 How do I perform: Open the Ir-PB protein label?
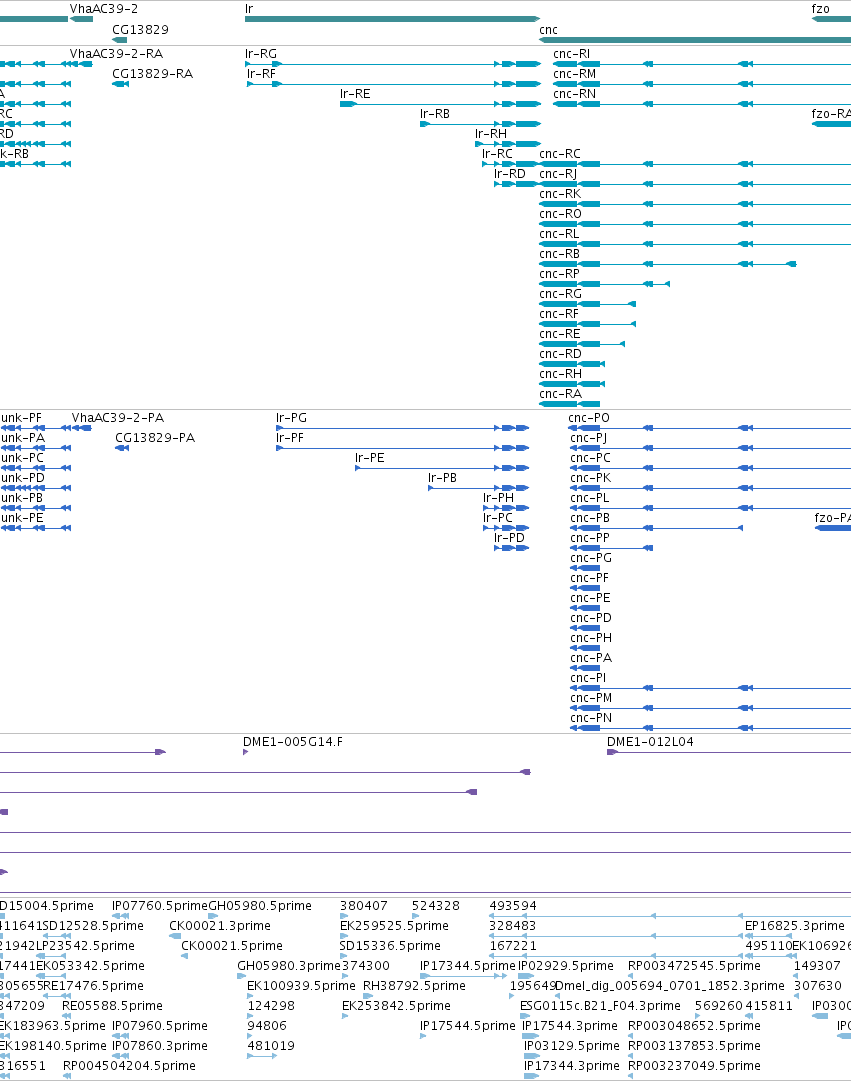[442, 478]
